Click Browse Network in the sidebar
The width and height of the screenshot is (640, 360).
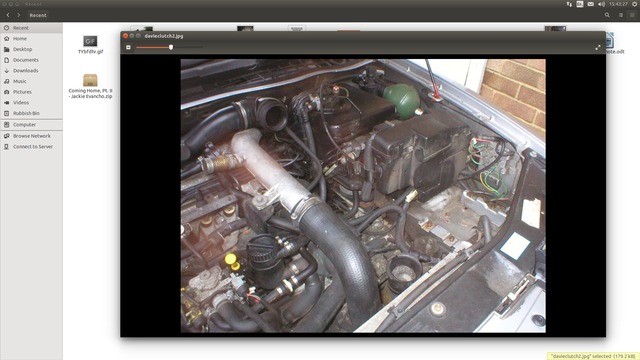coord(31,136)
